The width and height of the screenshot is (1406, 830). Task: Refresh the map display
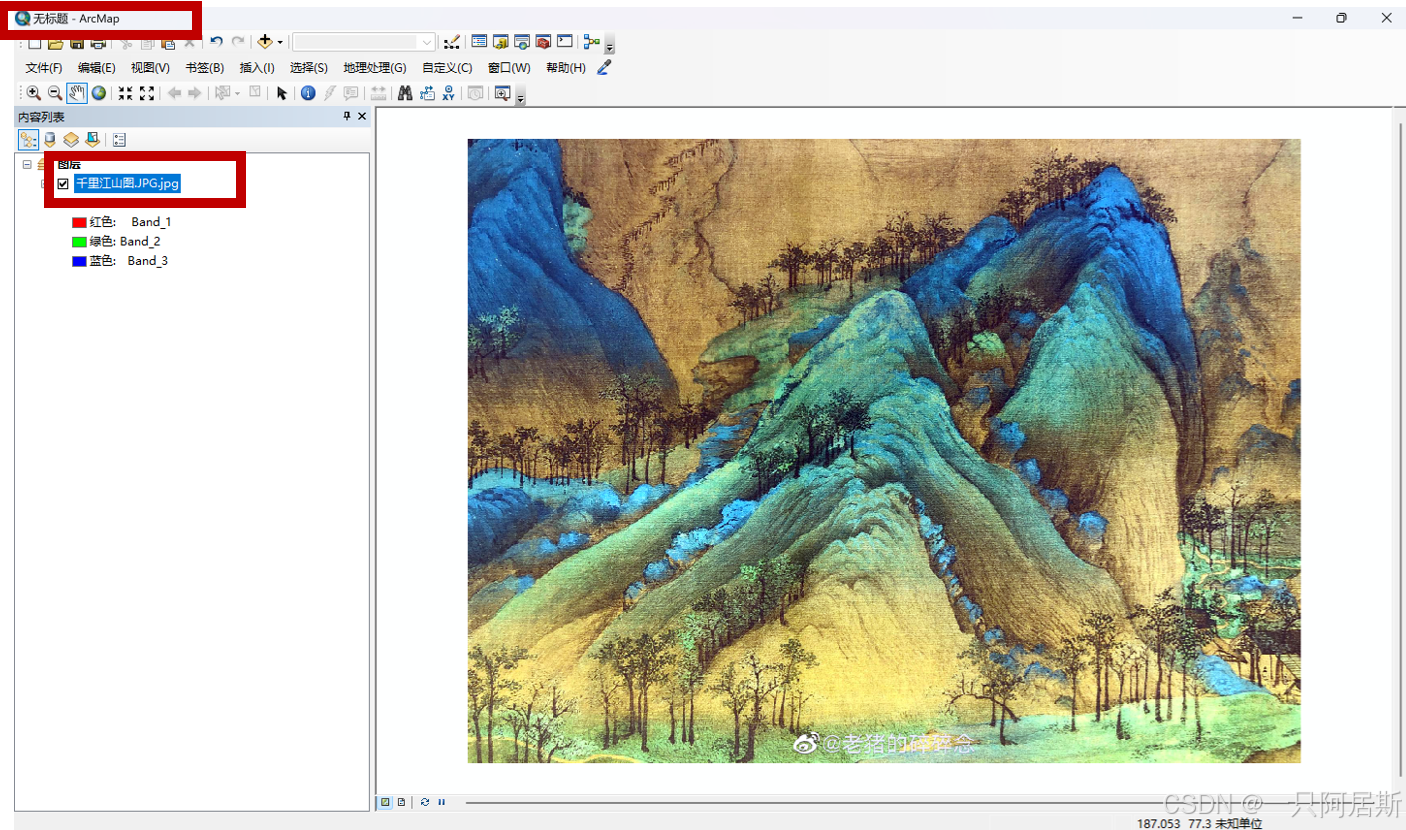tap(425, 802)
